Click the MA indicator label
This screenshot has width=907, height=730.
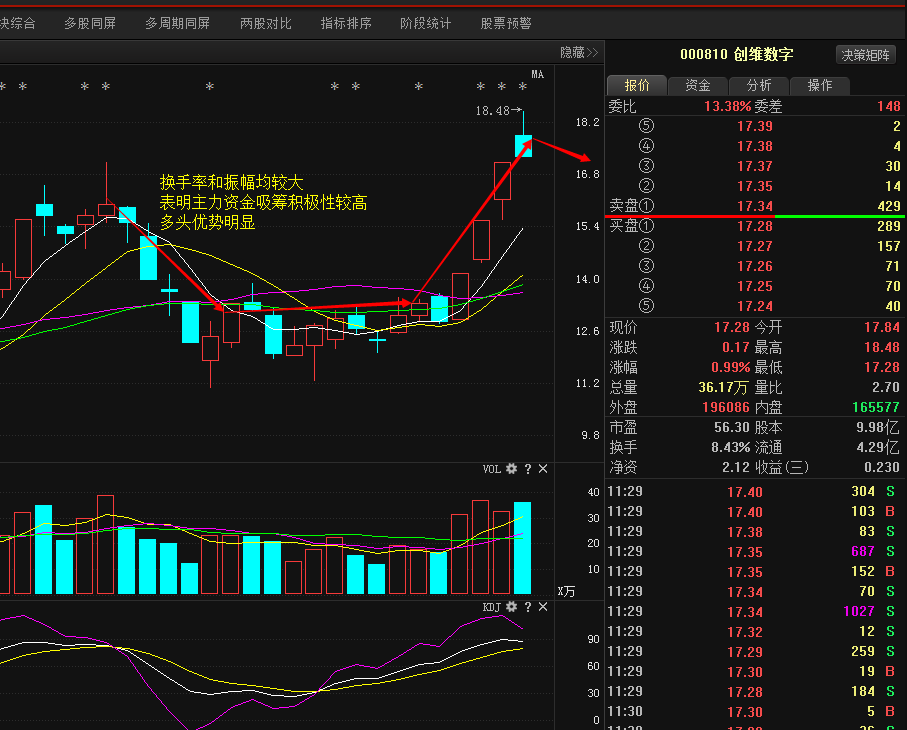coord(537,74)
